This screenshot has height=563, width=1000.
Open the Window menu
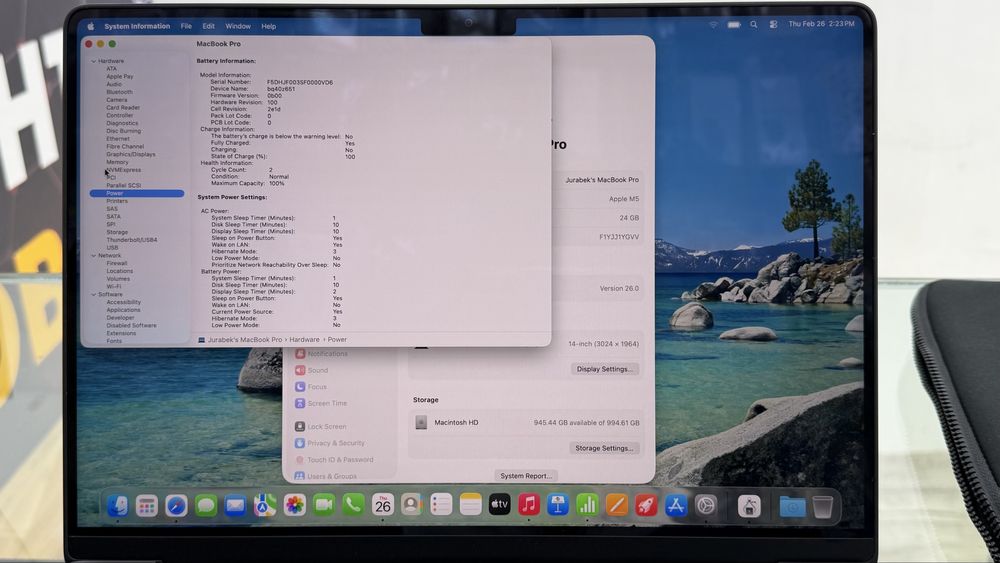(238, 26)
